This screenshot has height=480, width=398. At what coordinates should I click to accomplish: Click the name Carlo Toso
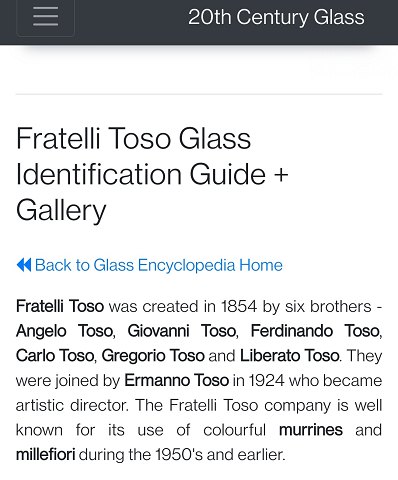(x=55, y=355)
